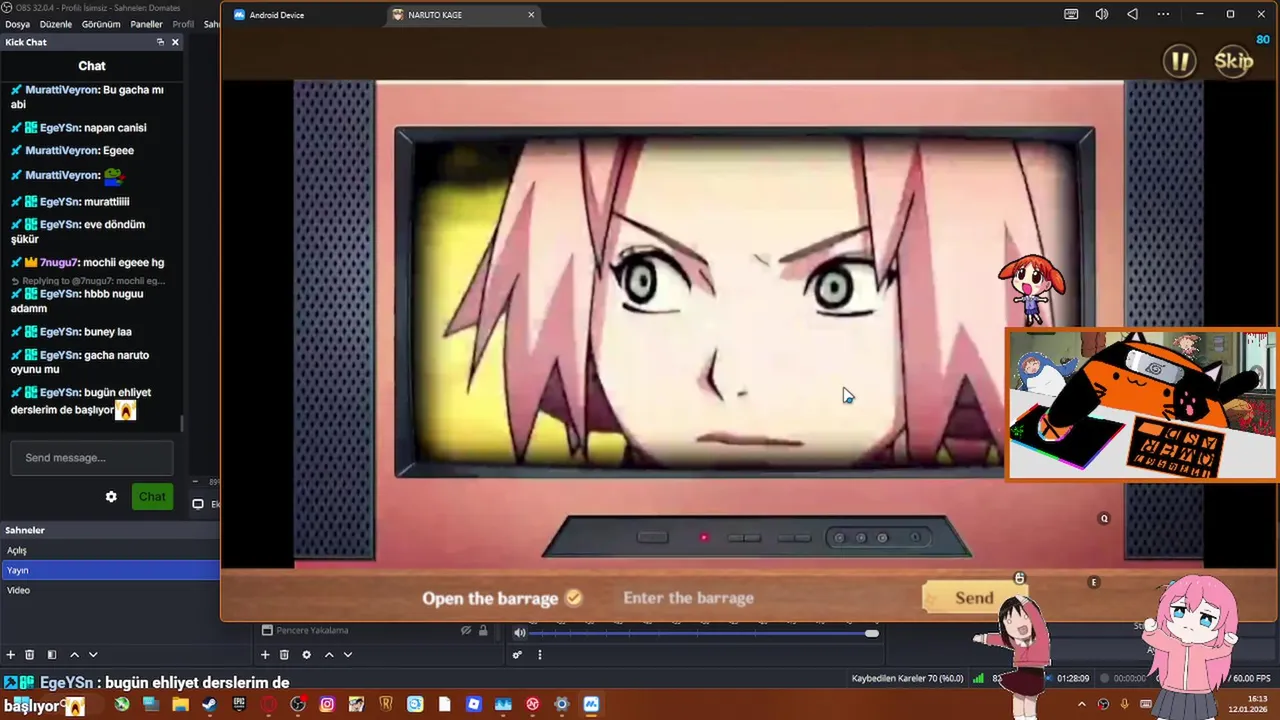Image resolution: width=1280 pixels, height=720 pixels.
Task: Click the emulator back triangle icon
Action: pyautogui.click(x=1132, y=14)
